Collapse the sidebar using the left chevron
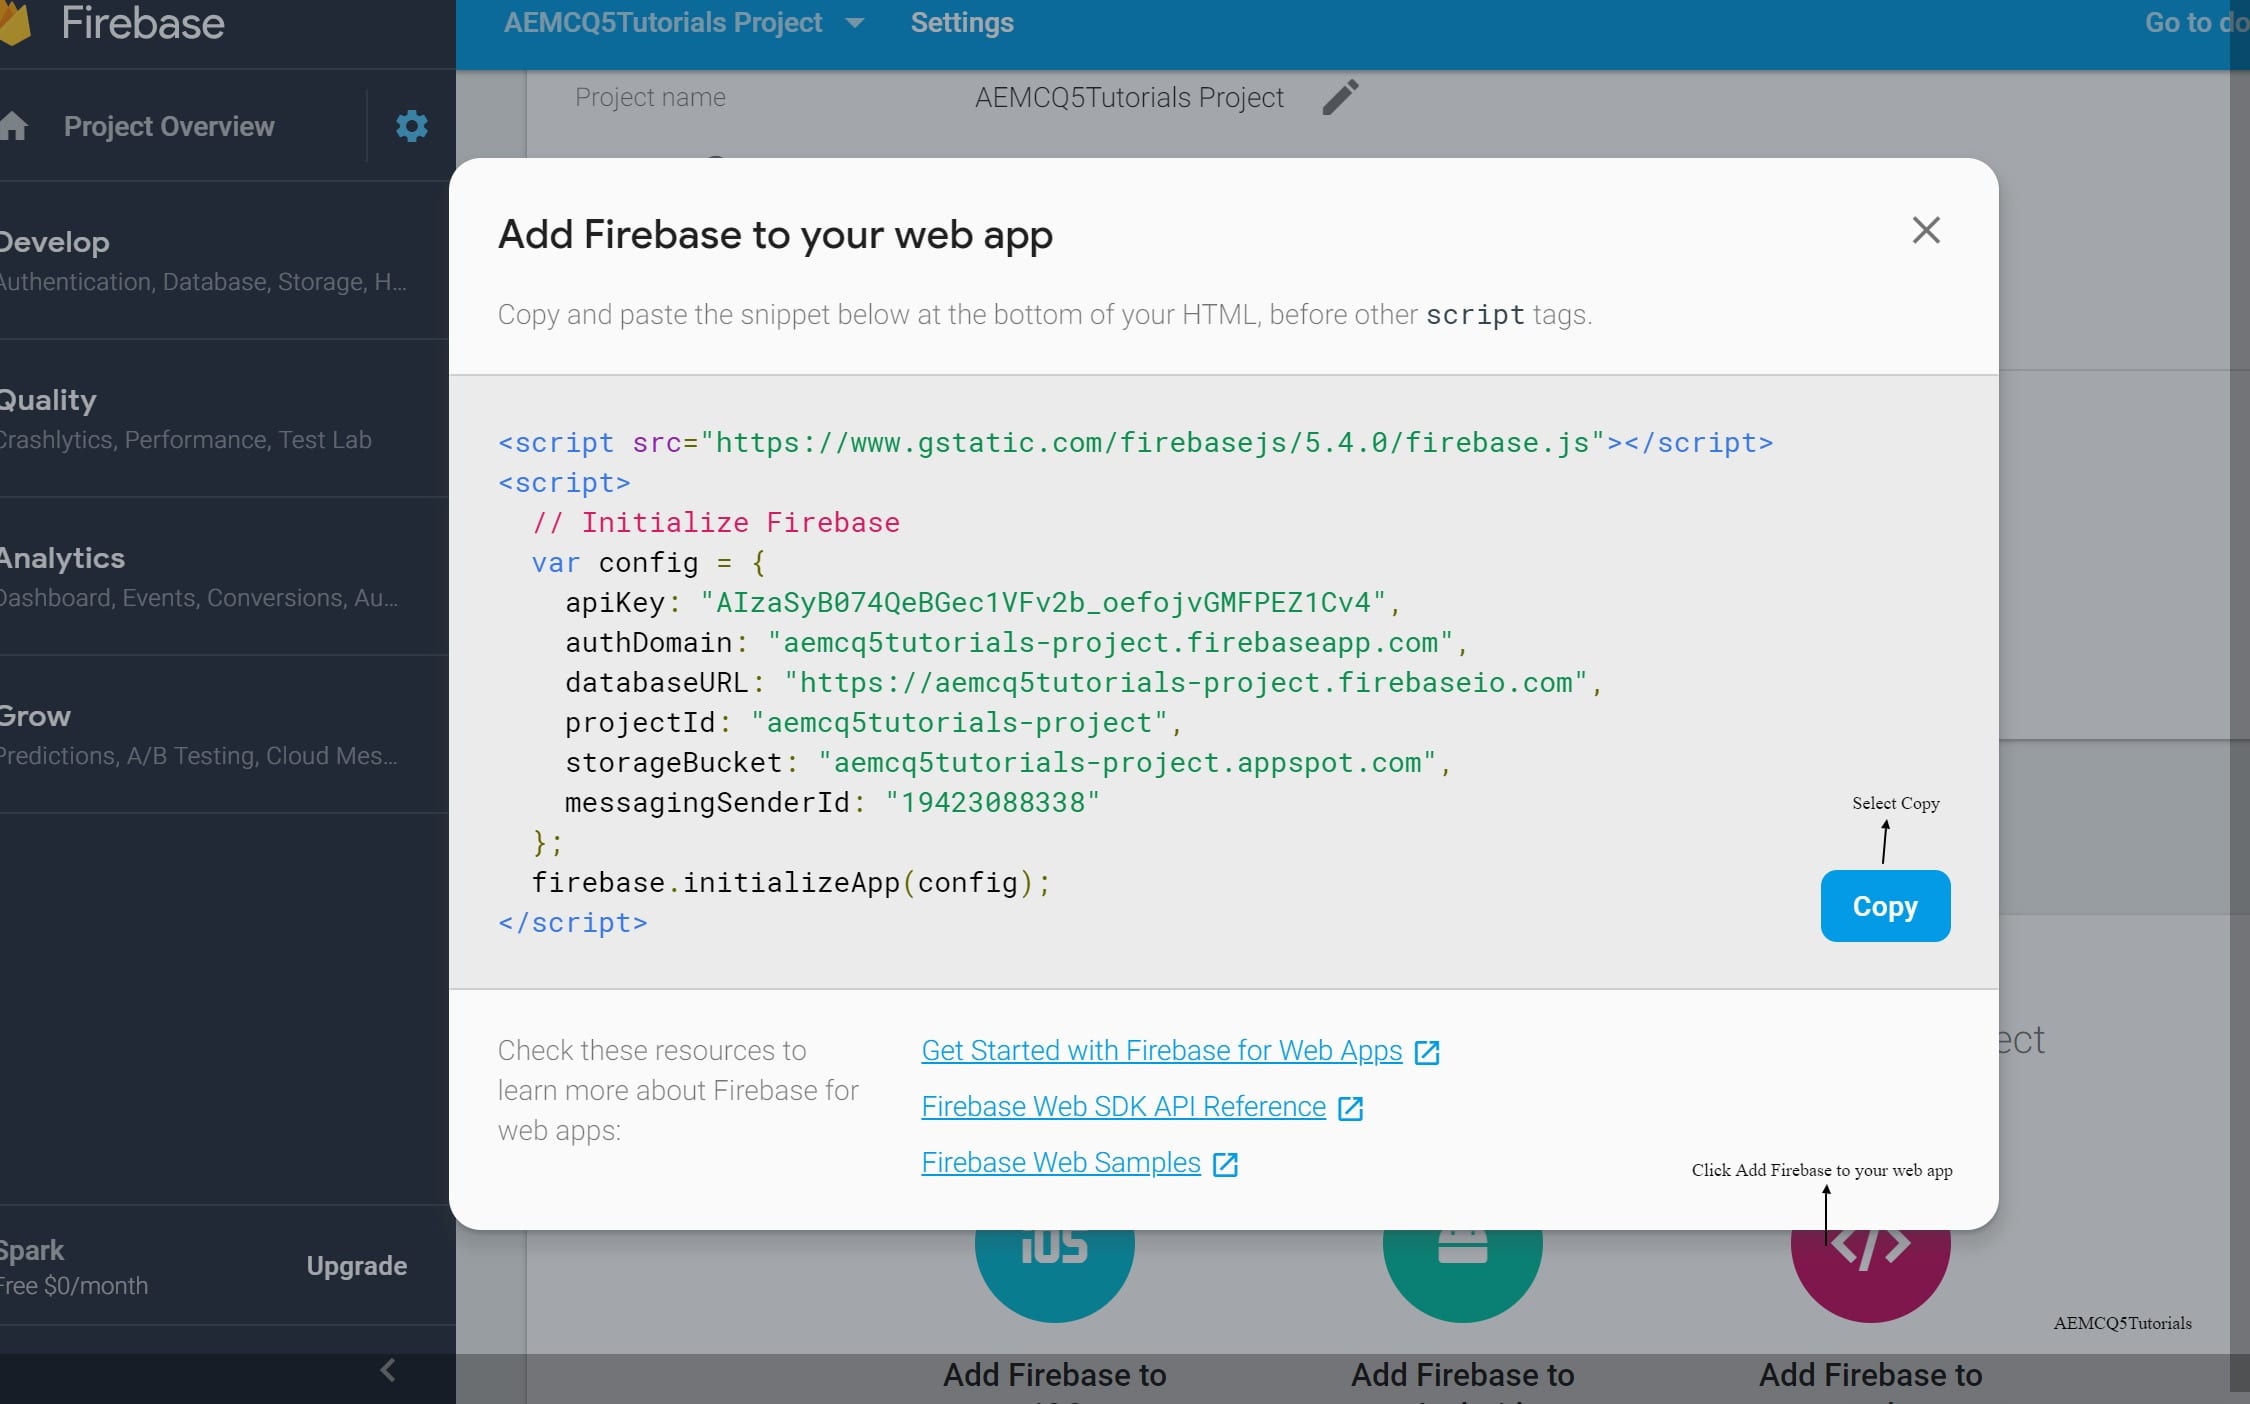Image resolution: width=2250 pixels, height=1404 pixels. [388, 1370]
